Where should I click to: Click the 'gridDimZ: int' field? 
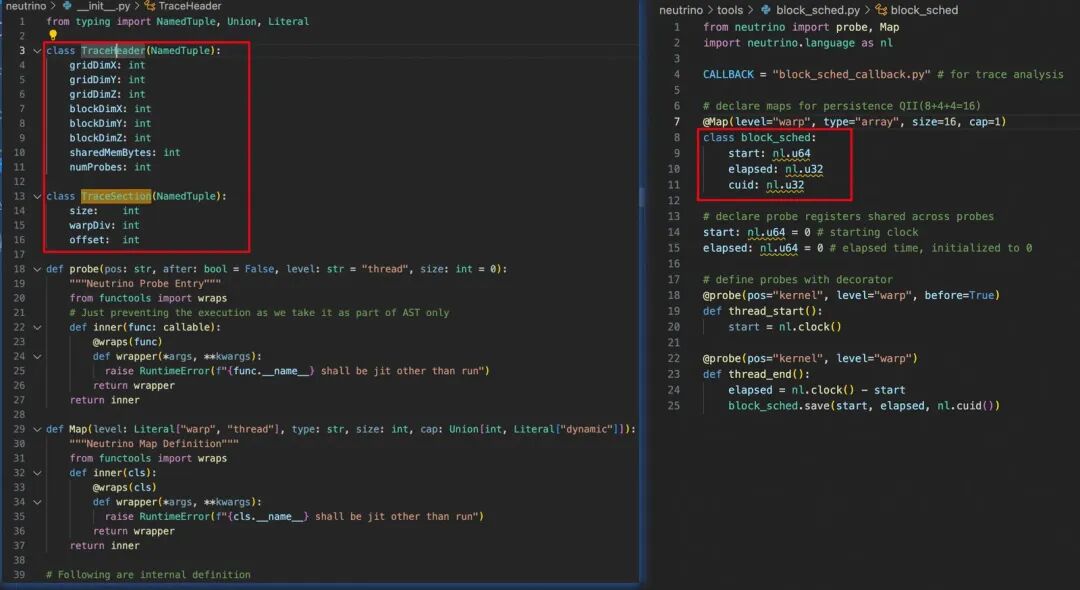click(107, 94)
